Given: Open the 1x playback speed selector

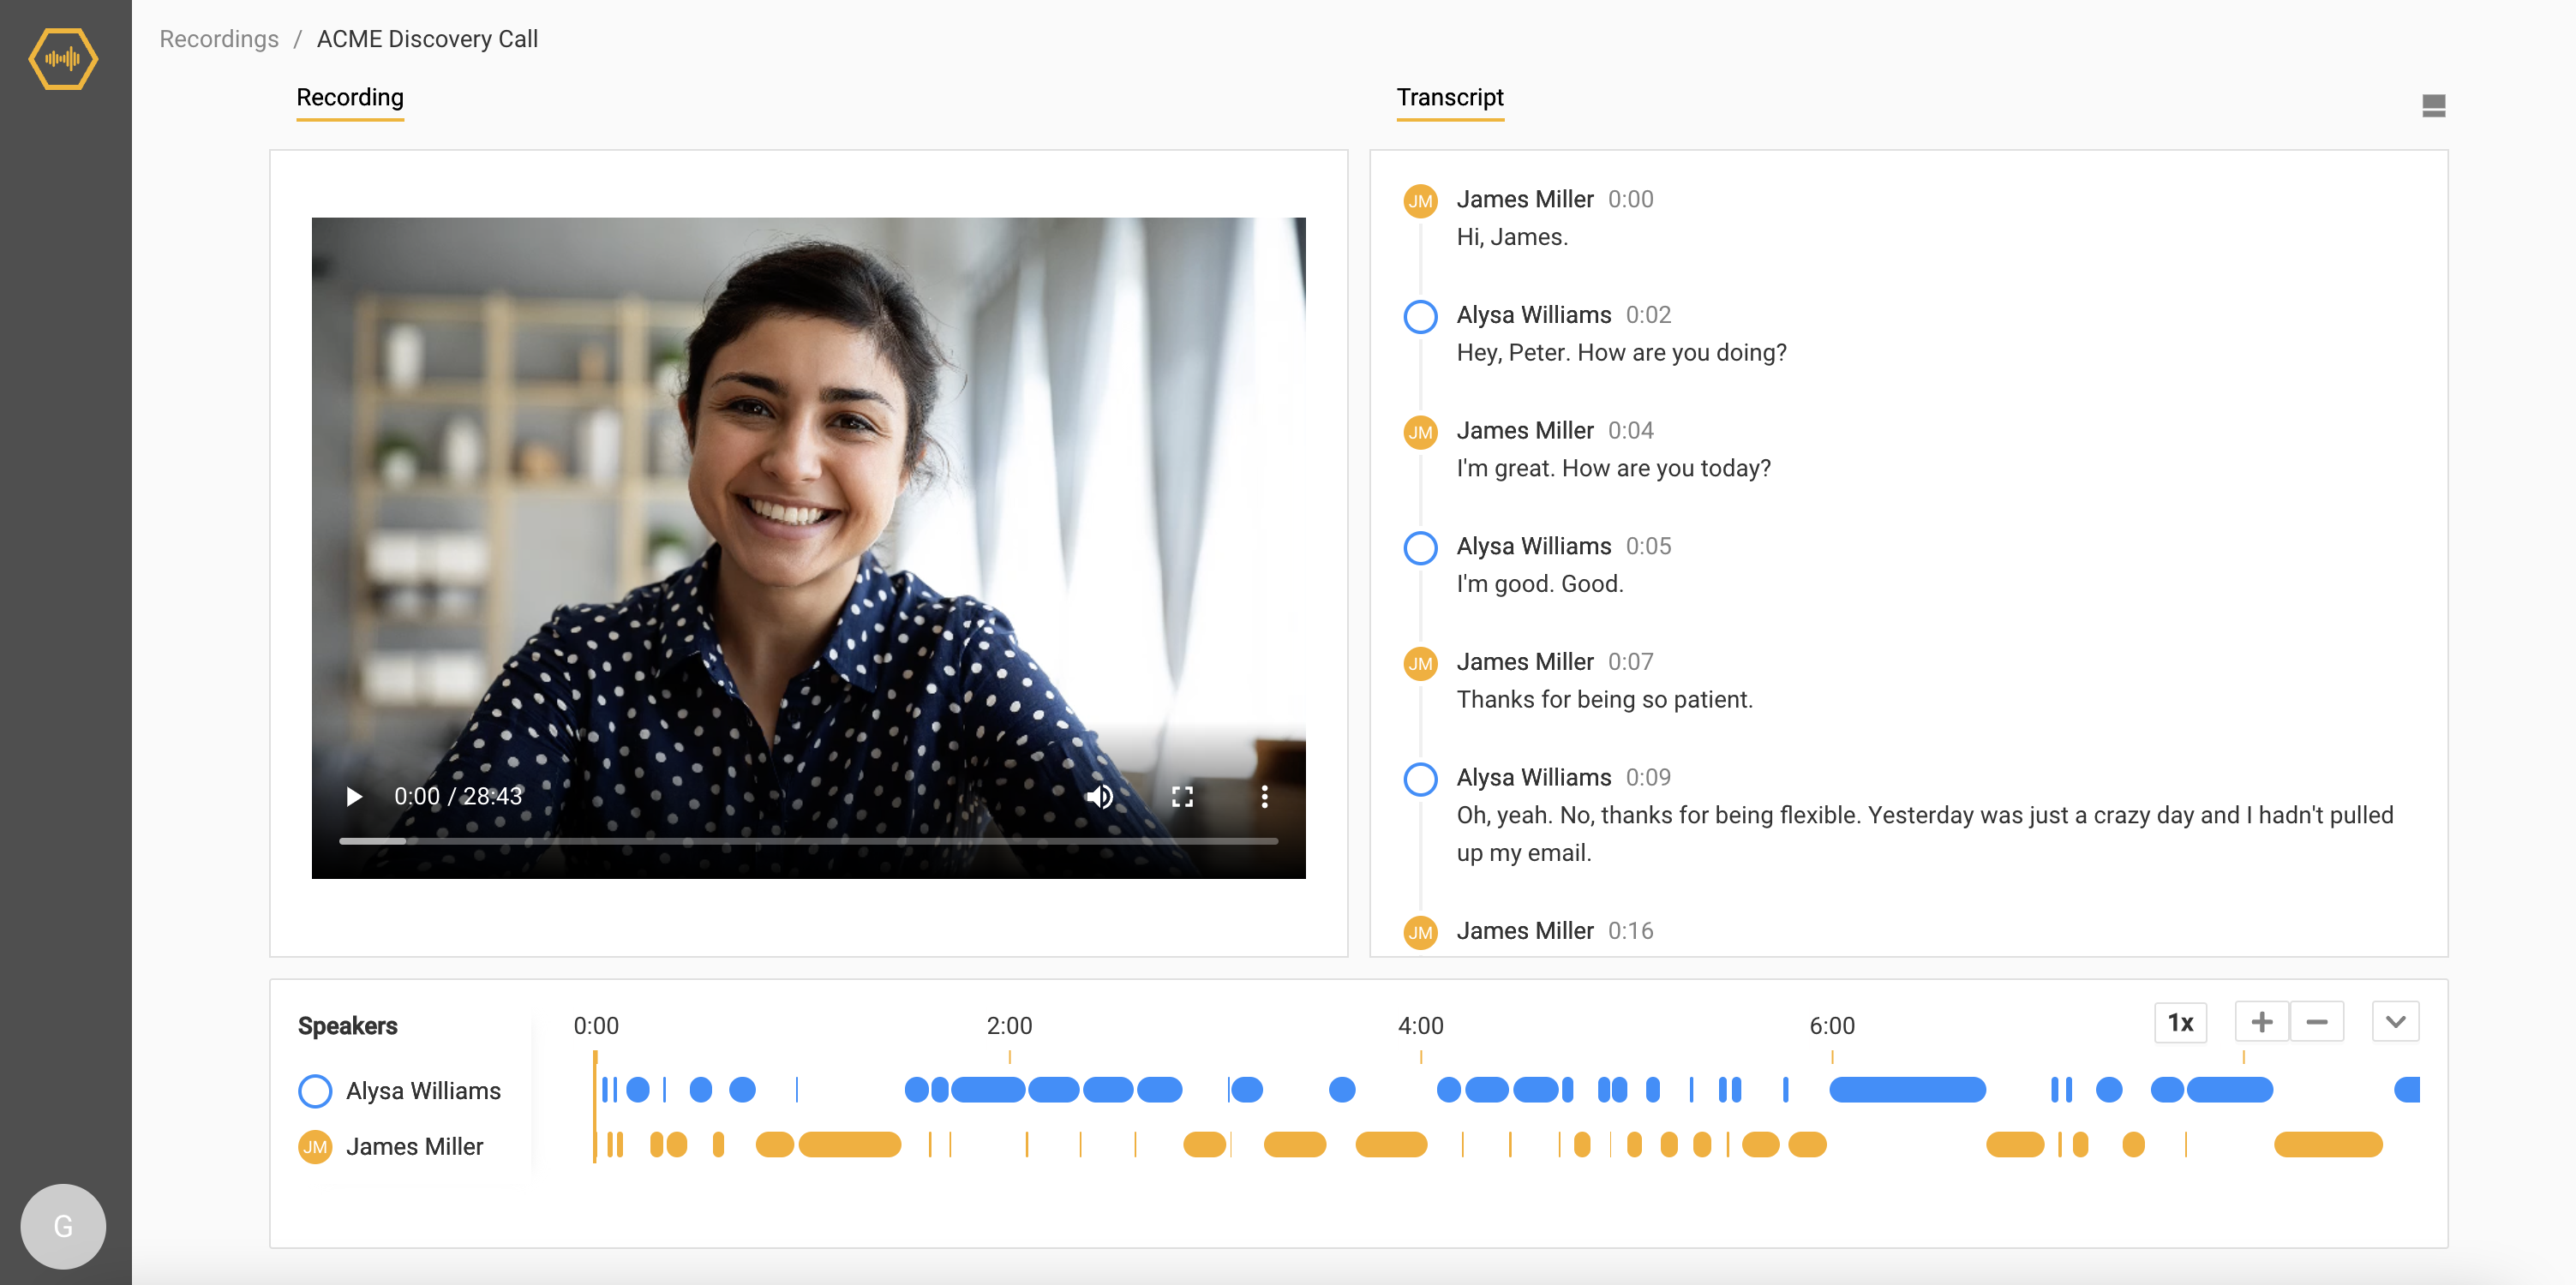Looking at the screenshot, I should tap(2180, 1022).
